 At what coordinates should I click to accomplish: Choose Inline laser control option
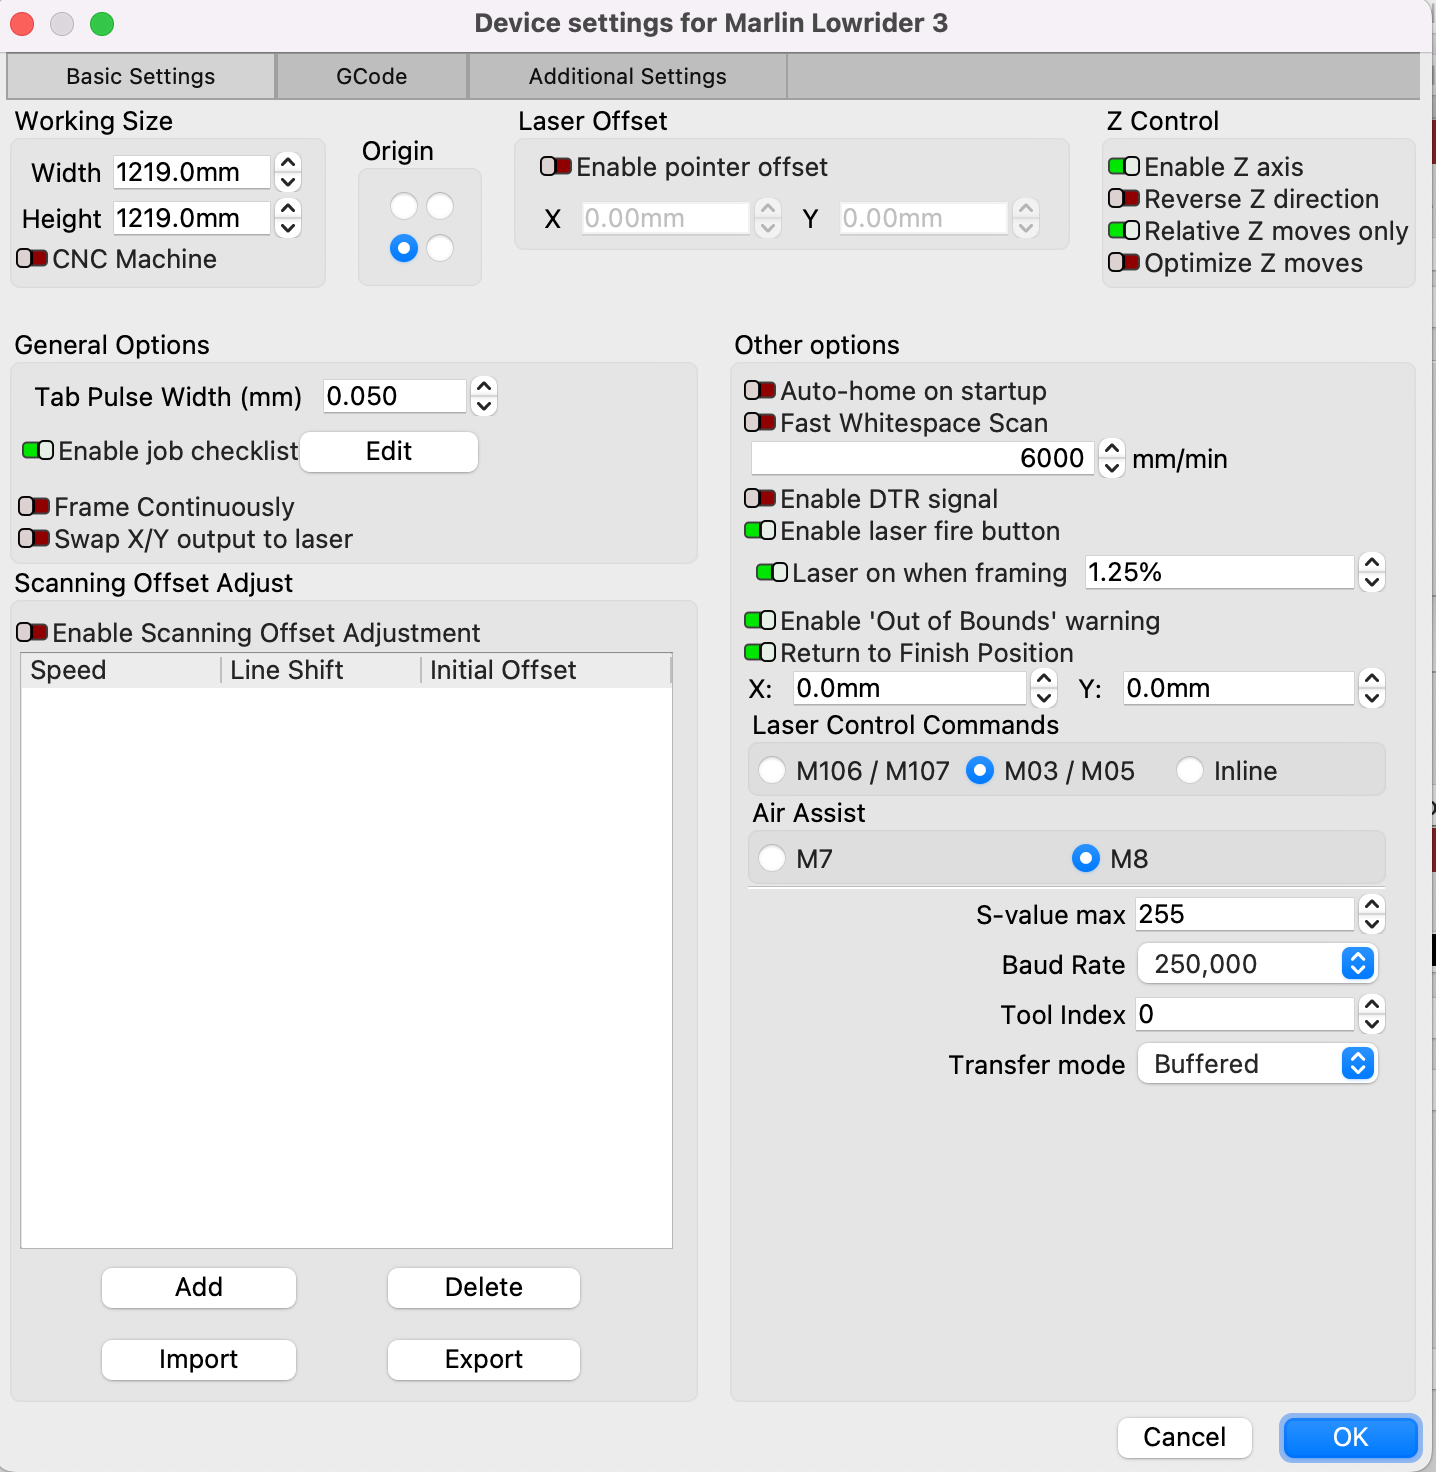[x=1190, y=771]
